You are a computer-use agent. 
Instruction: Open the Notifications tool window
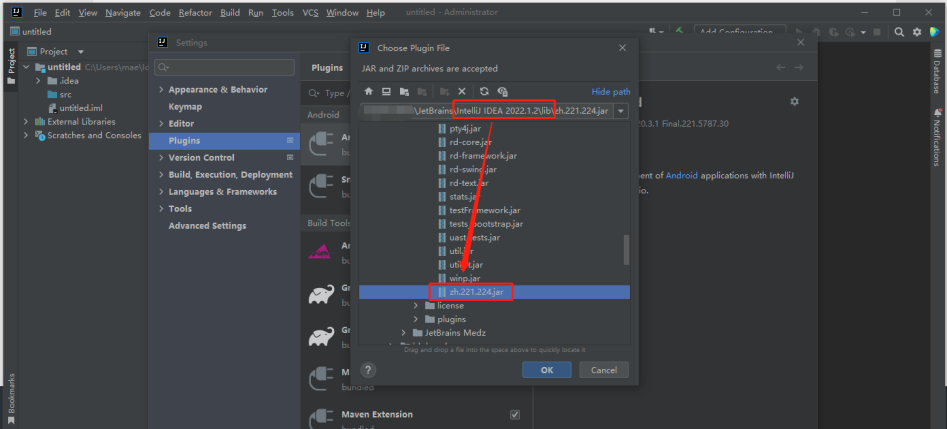[937, 138]
